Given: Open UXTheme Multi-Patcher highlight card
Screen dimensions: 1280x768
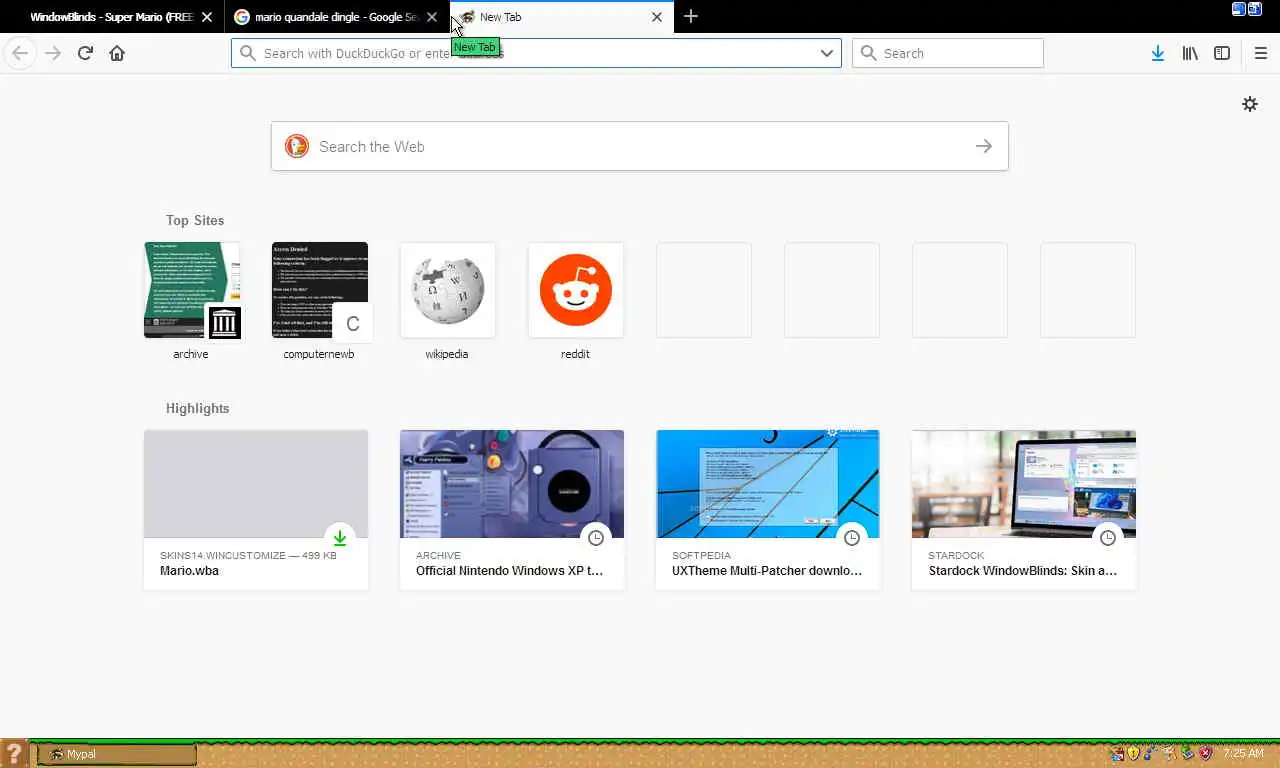Looking at the screenshot, I should tap(768, 510).
